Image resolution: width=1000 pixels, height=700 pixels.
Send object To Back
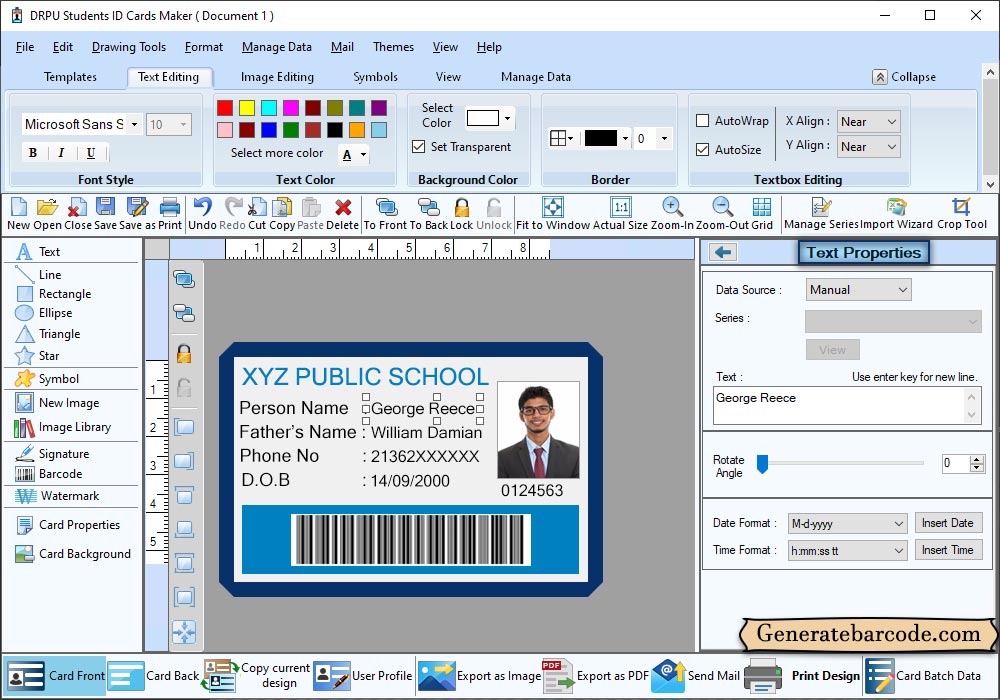tap(429, 214)
